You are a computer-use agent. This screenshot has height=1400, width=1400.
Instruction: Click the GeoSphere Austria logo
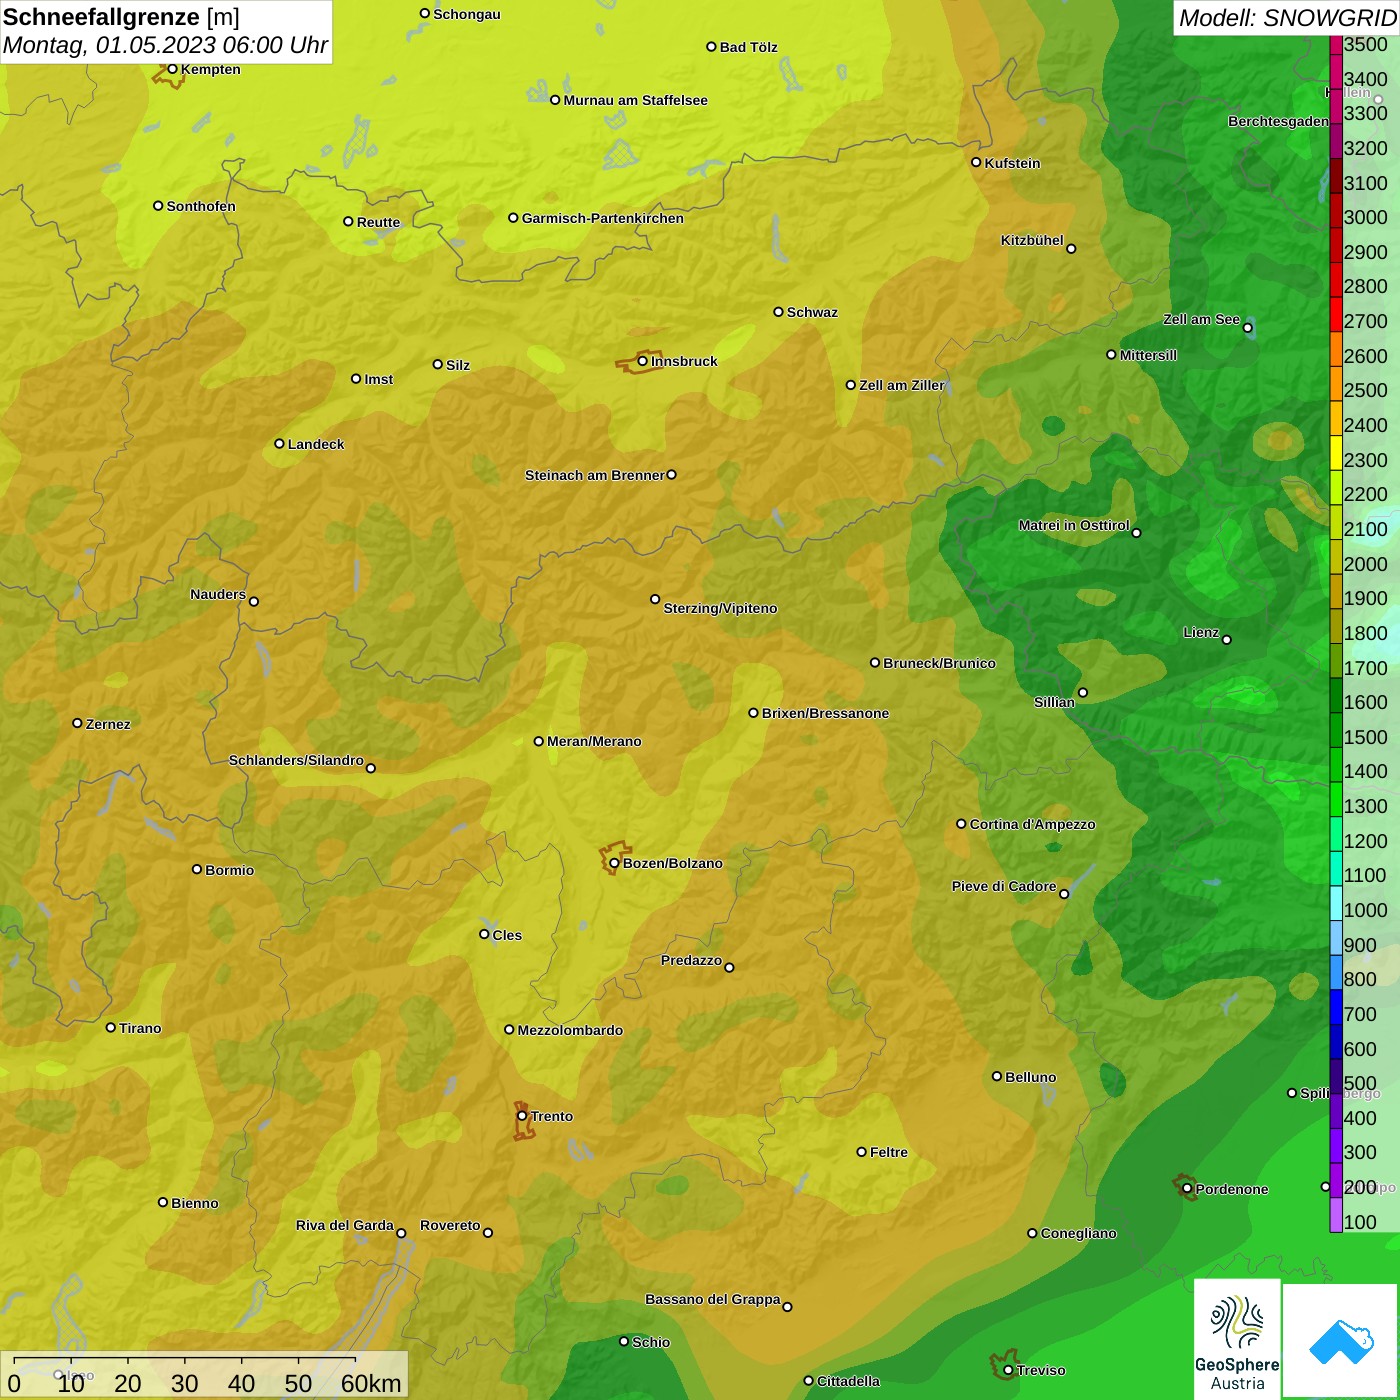(x=1237, y=1339)
